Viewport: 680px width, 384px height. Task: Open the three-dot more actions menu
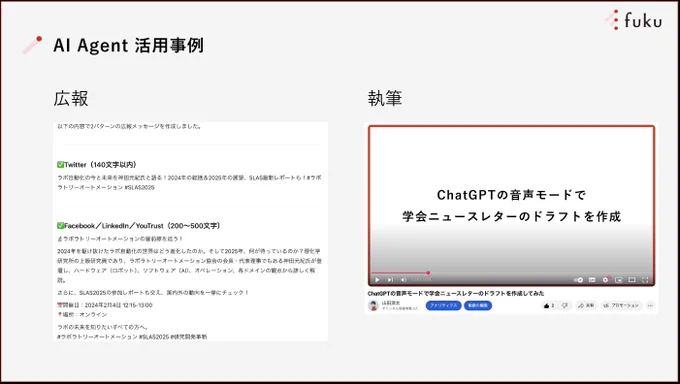coord(650,305)
